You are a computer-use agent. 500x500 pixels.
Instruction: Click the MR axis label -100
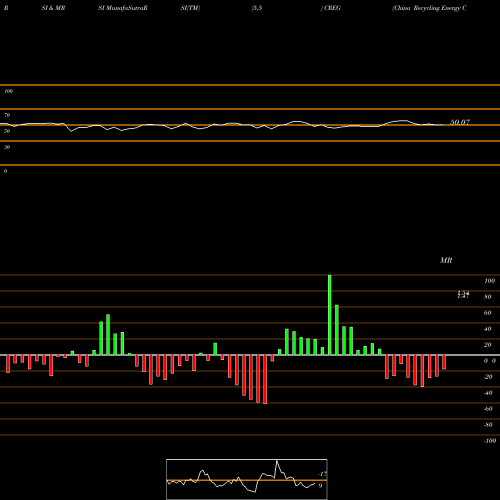pyautogui.click(x=490, y=441)
